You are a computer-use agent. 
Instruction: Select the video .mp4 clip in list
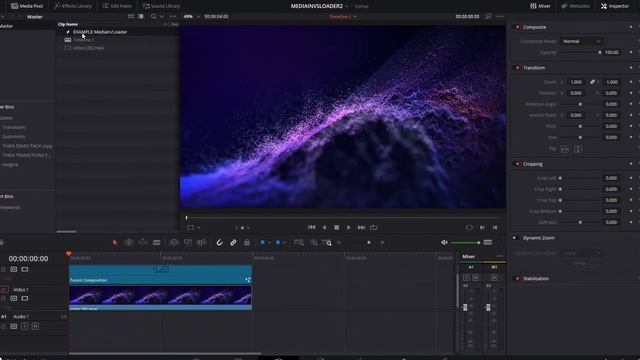[88, 48]
